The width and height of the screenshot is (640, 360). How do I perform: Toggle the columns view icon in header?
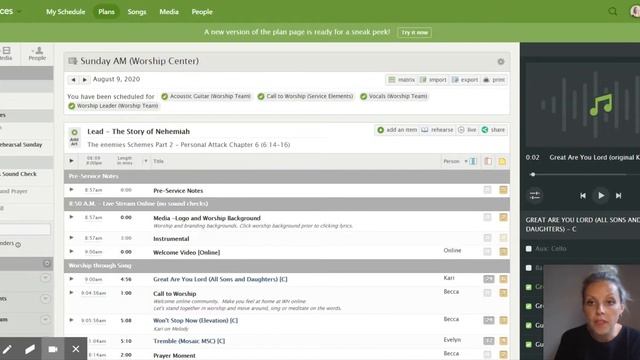pos(473,161)
